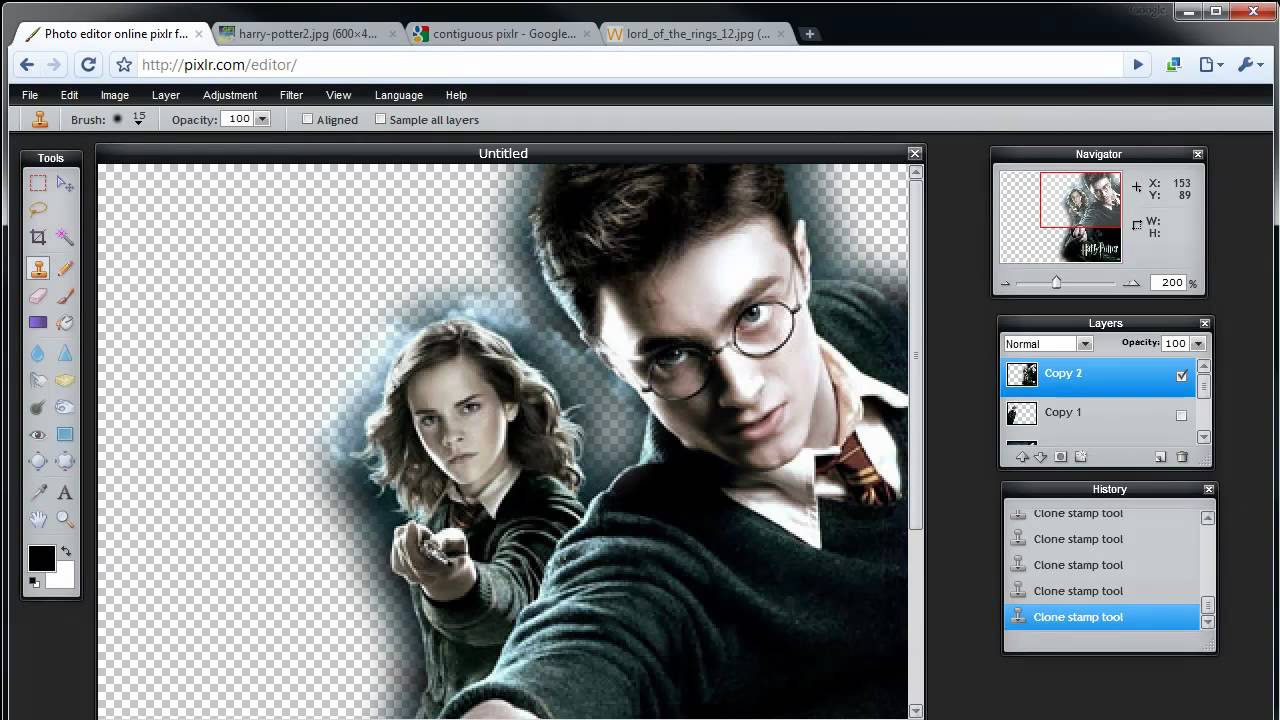Select the Bloat tool
Image resolution: width=1280 pixels, height=720 pixels.
(x=38, y=461)
